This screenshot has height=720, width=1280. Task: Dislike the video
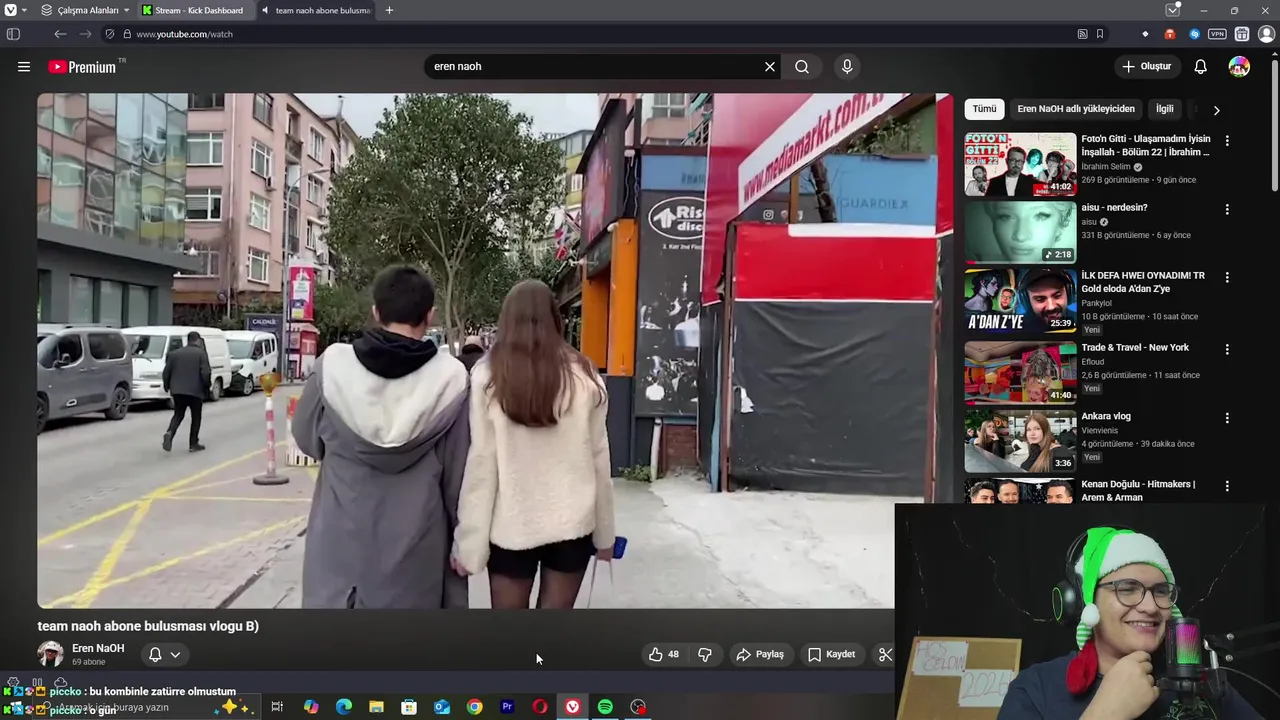pos(705,654)
